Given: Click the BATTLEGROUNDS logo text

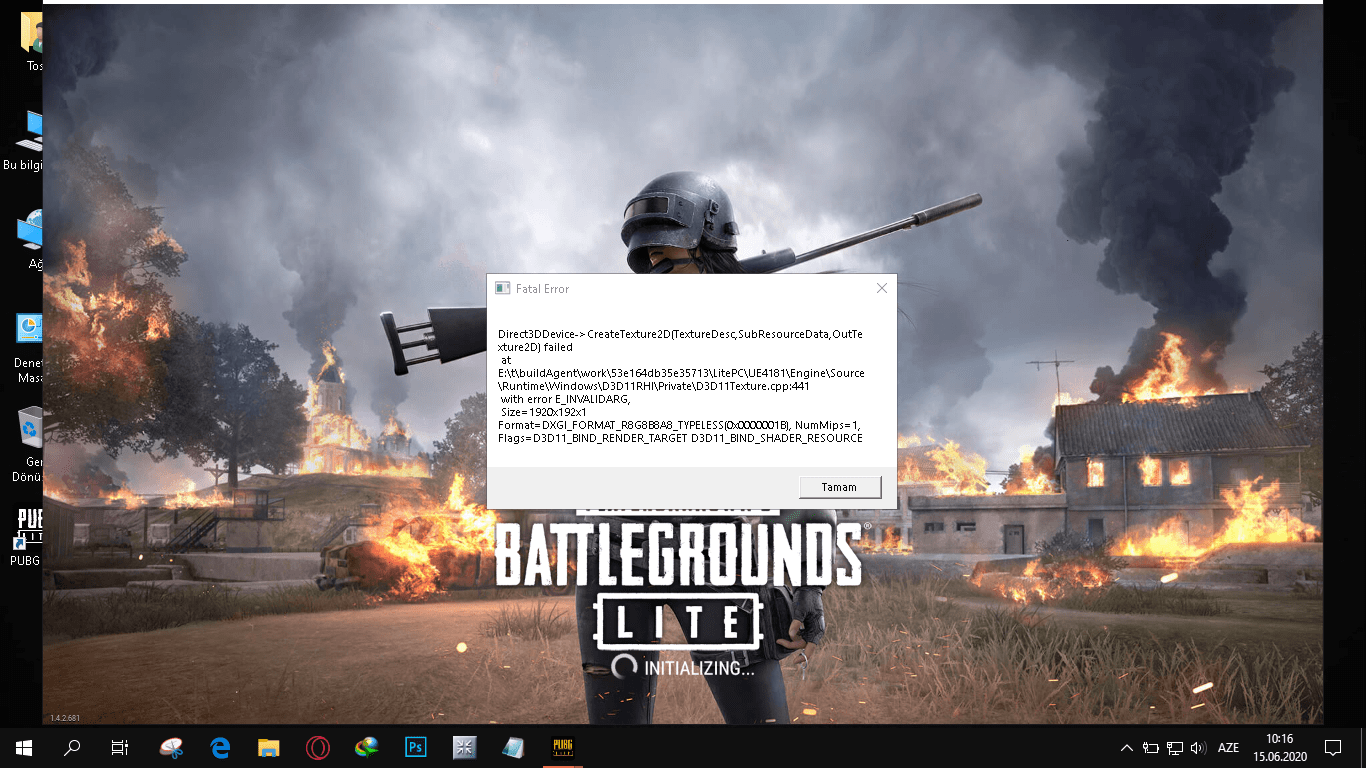Looking at the screenshot, I should click(678, 556).
